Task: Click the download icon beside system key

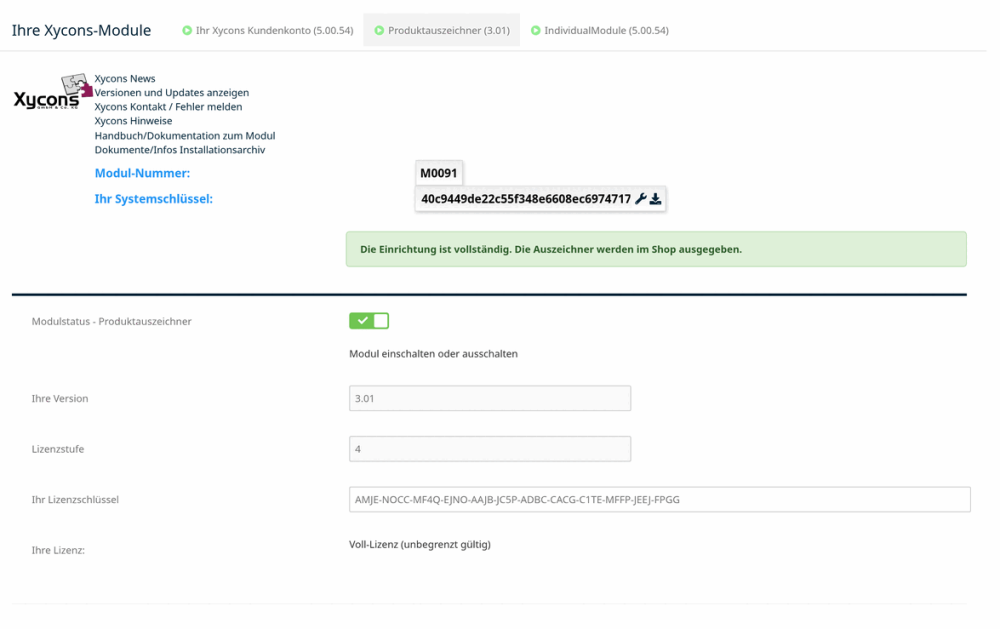Action: 655,199
